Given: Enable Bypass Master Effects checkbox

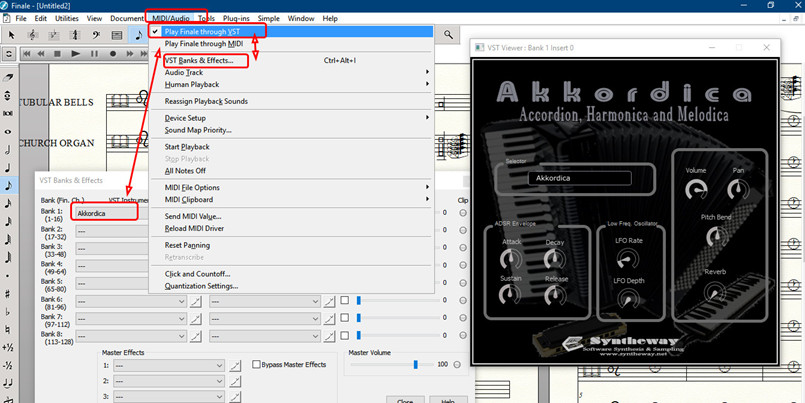Looking at the screenshot, I should pos(257,364).
